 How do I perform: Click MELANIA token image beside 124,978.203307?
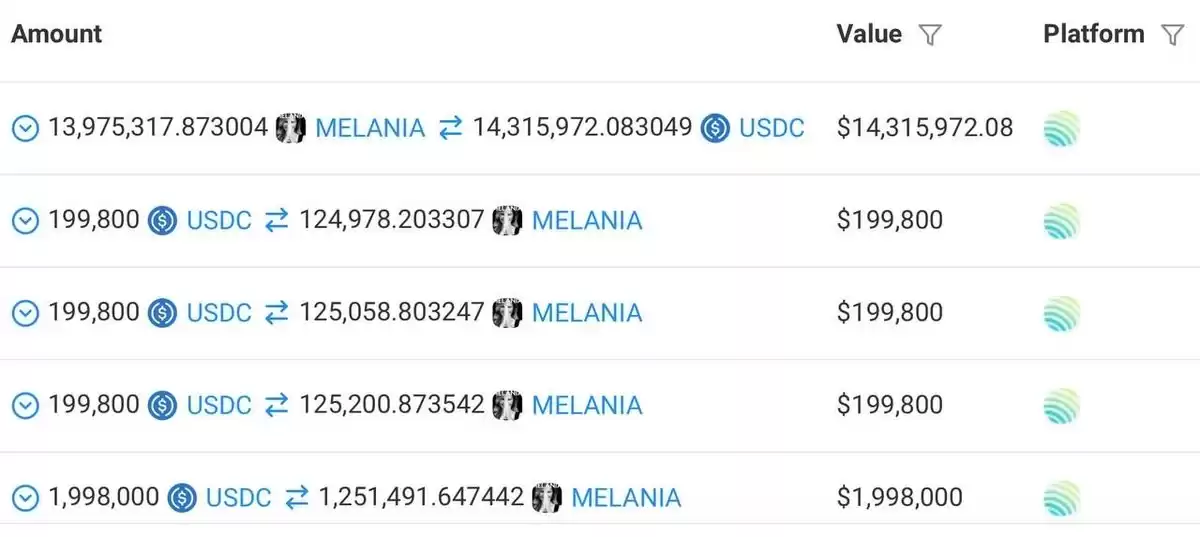(508, 220)
